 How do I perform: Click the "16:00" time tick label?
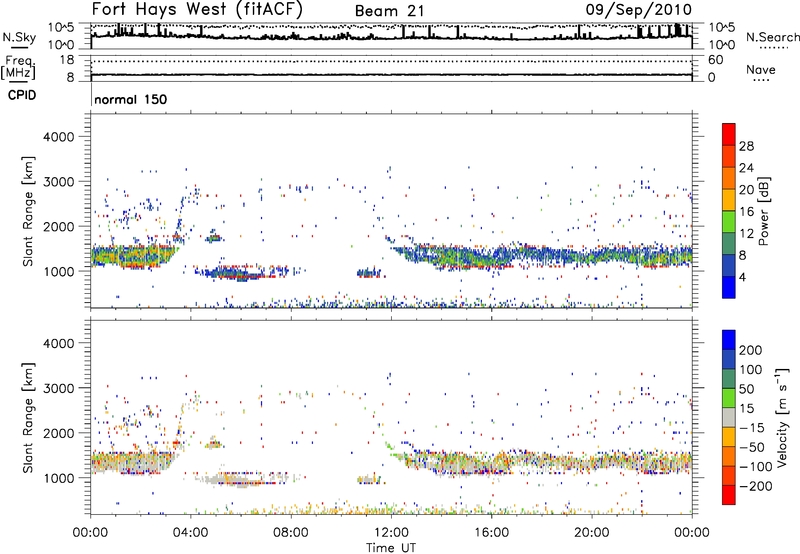point(491,533)
